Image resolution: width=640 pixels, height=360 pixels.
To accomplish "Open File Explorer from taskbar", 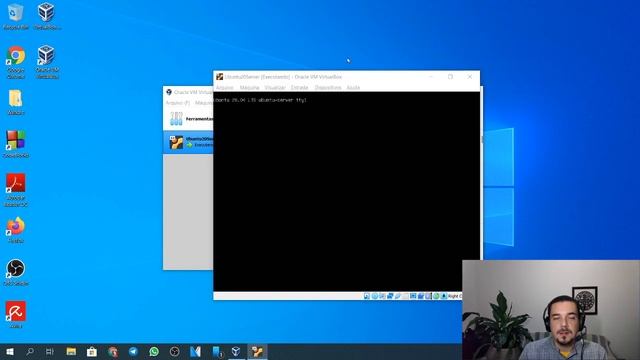I will (71, 351).
